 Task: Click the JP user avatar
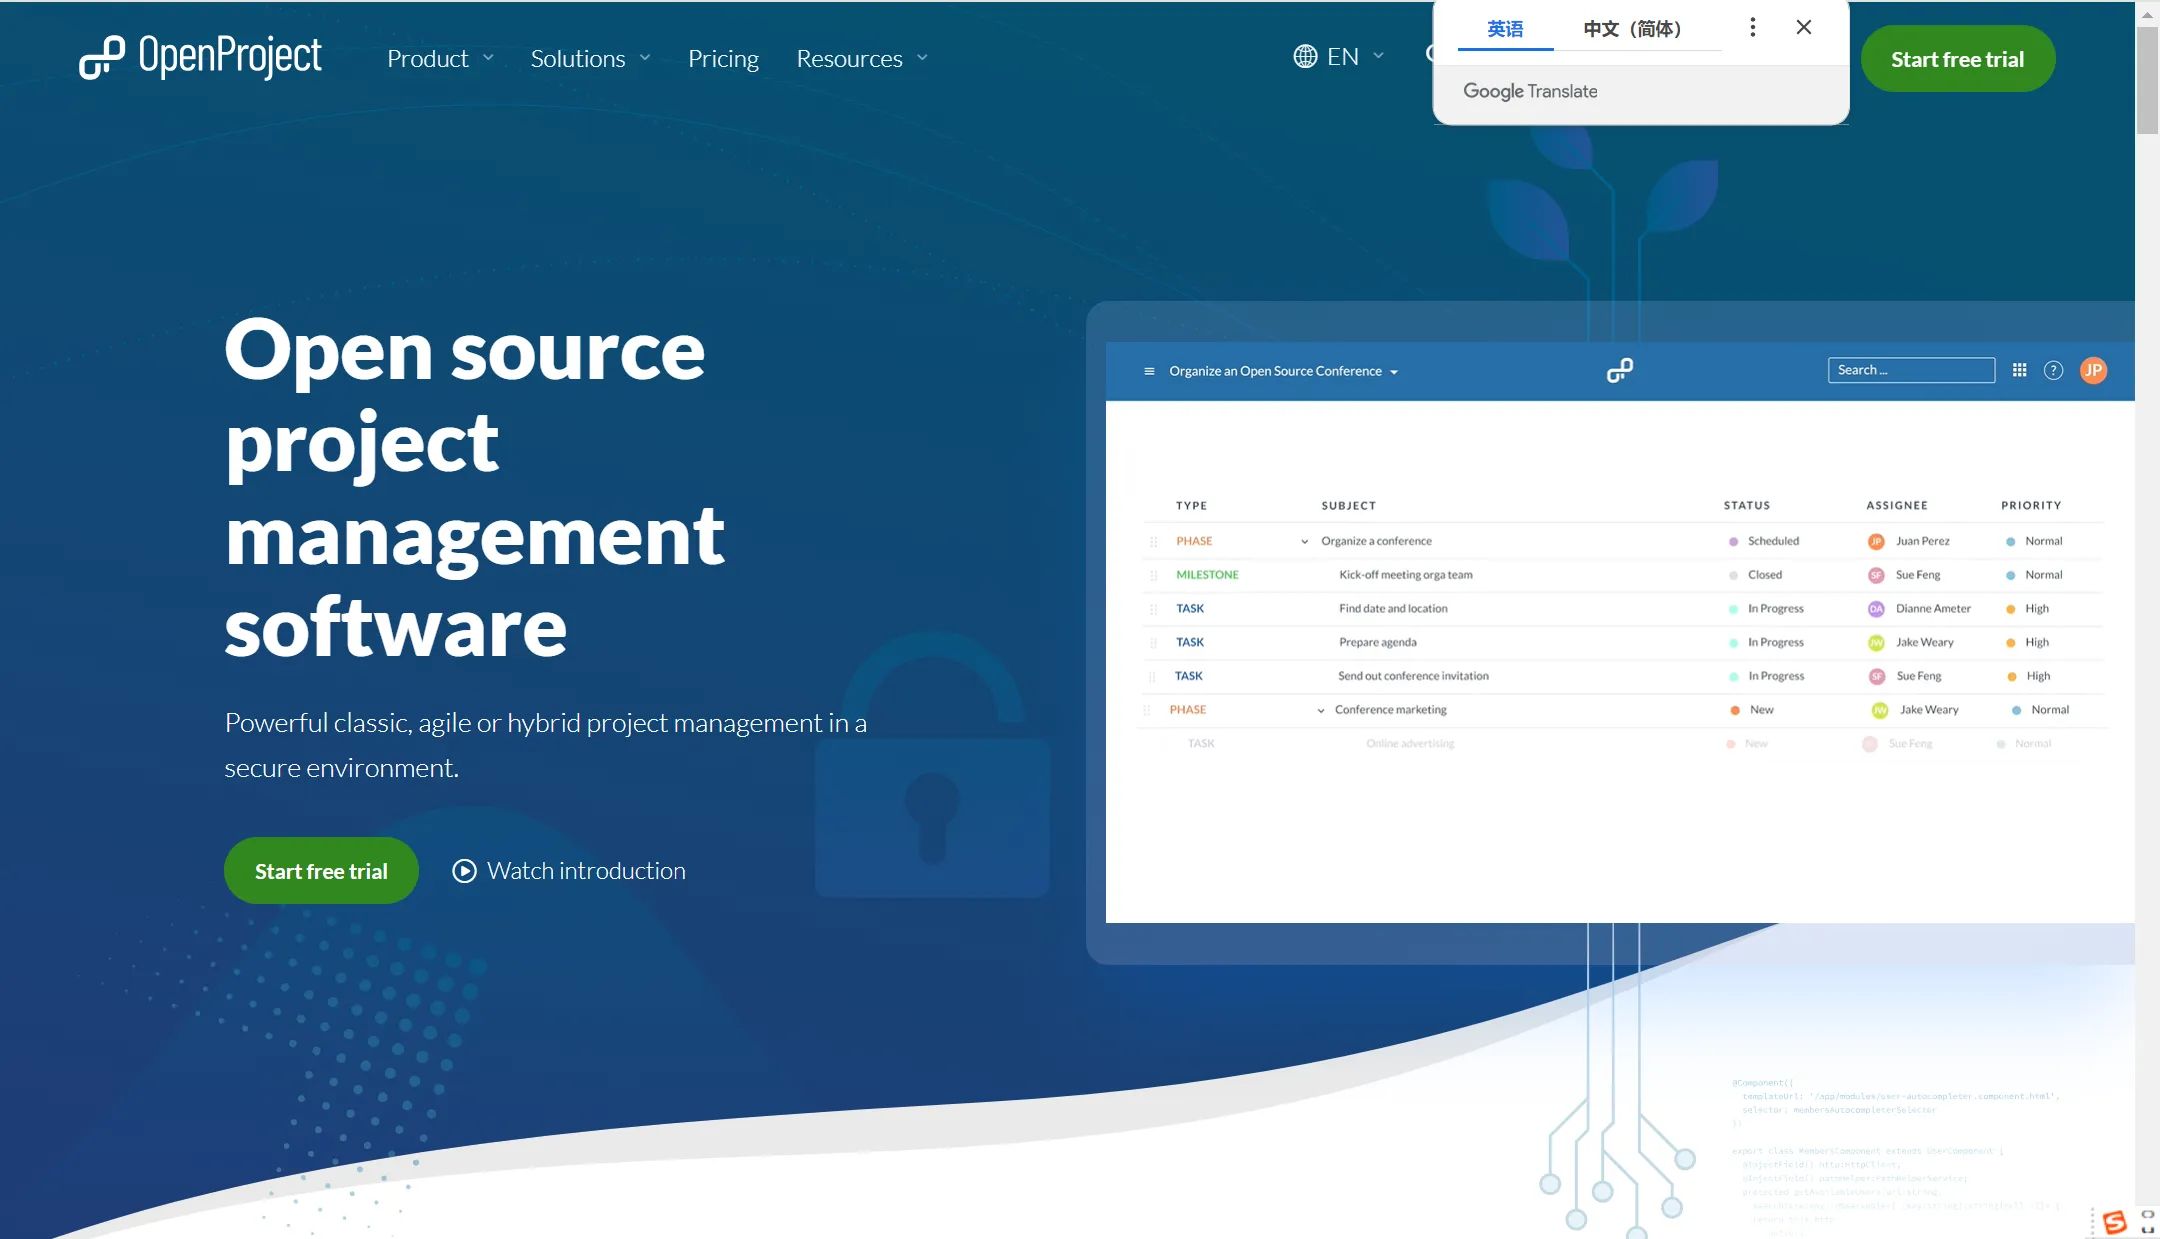tap(2093, 370)
